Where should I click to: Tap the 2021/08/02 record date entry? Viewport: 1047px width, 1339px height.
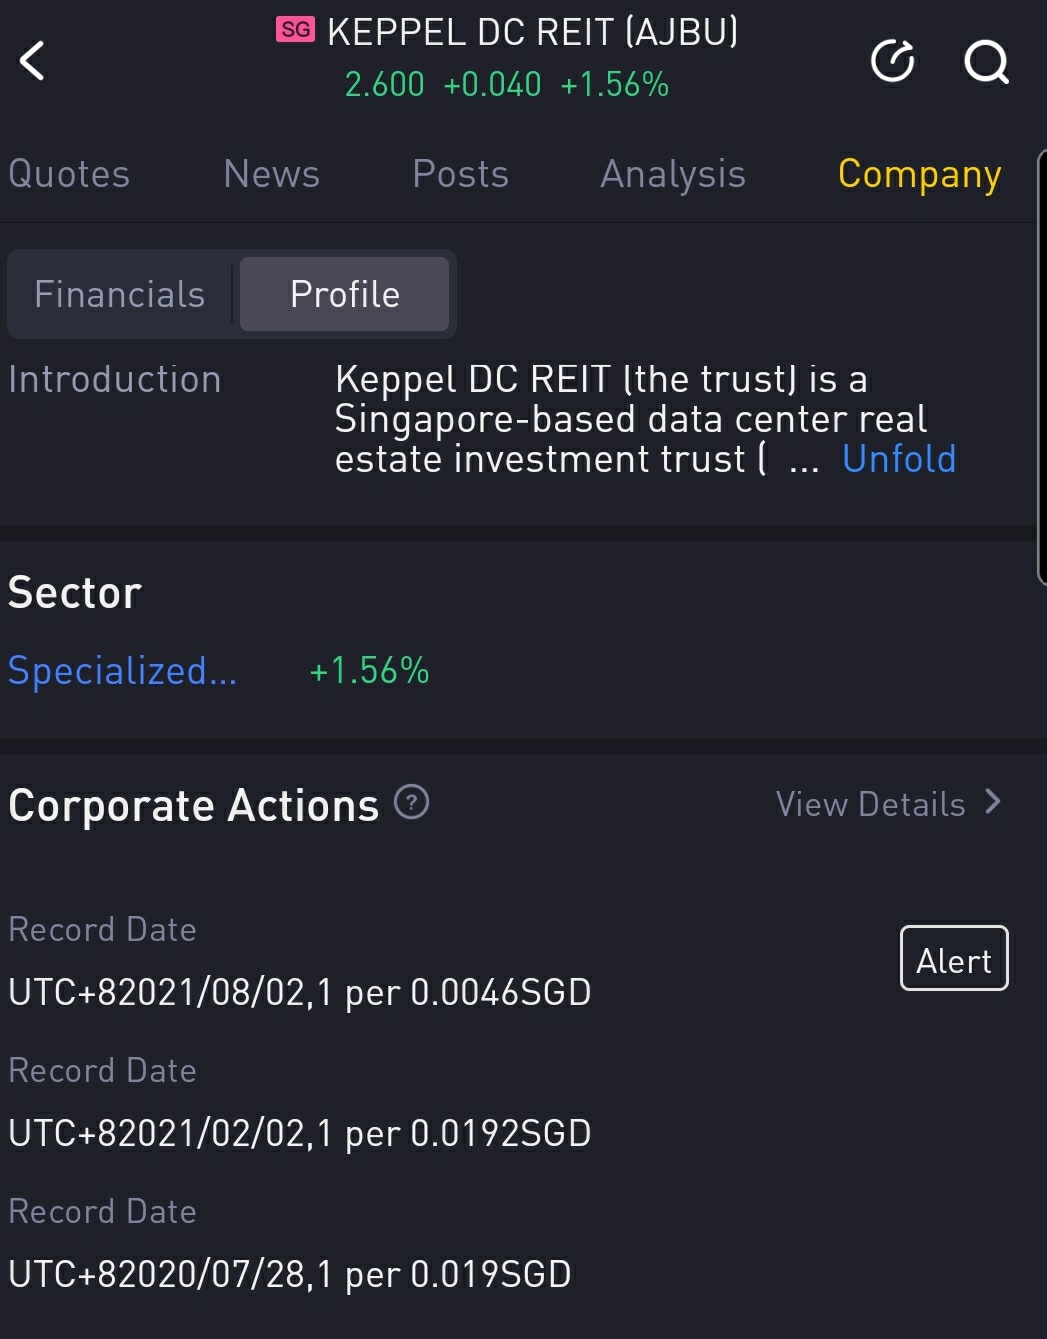[299, 992]
